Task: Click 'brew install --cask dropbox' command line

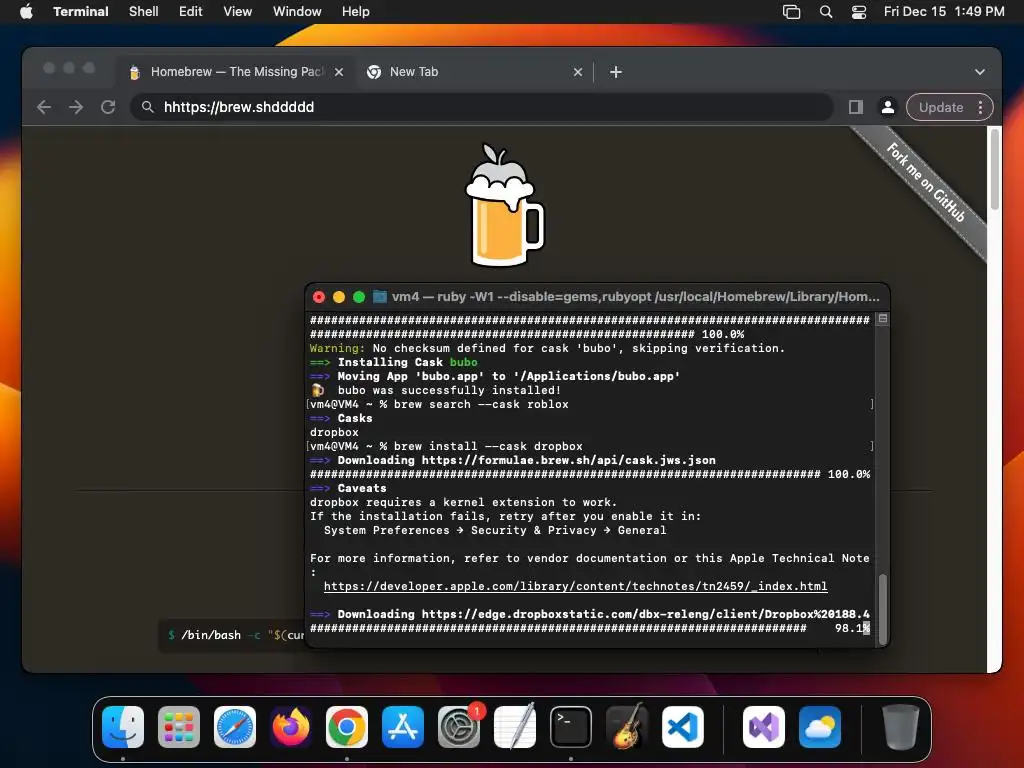Action: [488, 446]
